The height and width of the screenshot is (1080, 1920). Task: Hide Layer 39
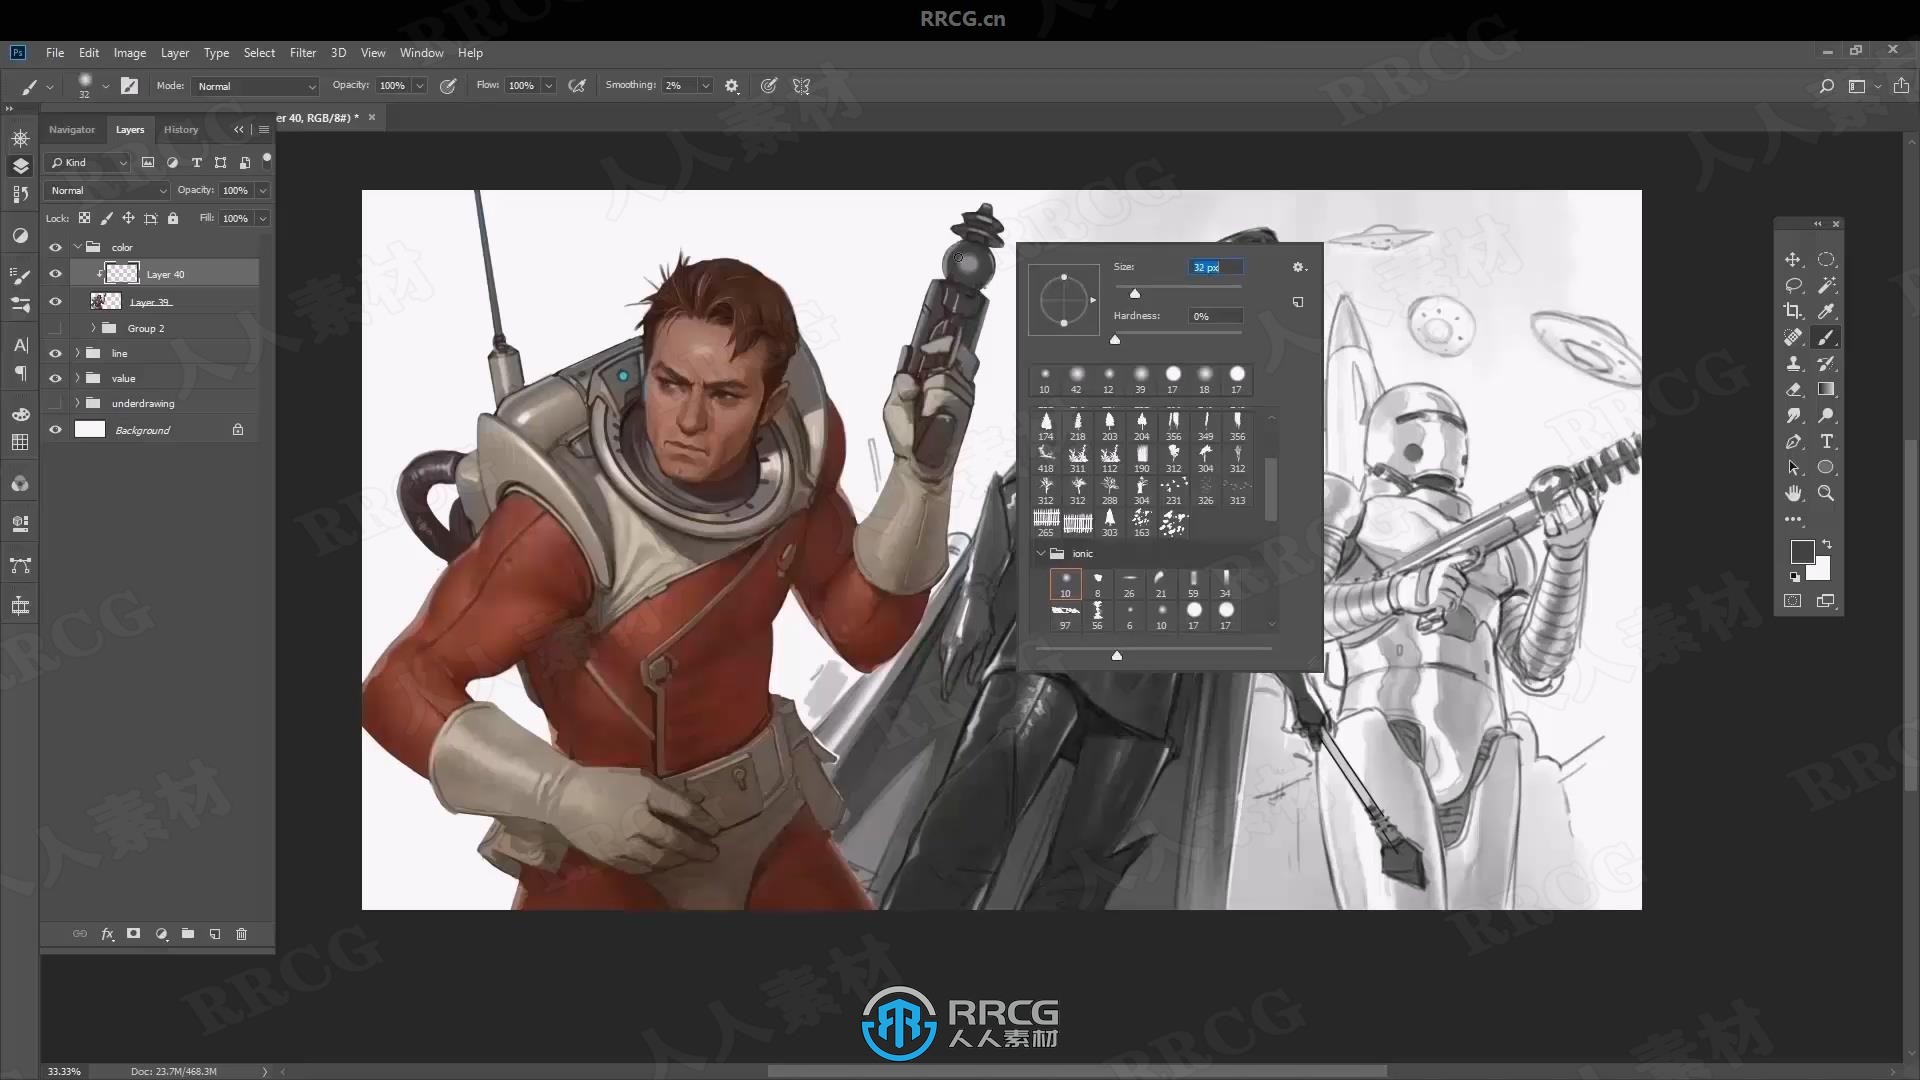click(x=55, y=301)
